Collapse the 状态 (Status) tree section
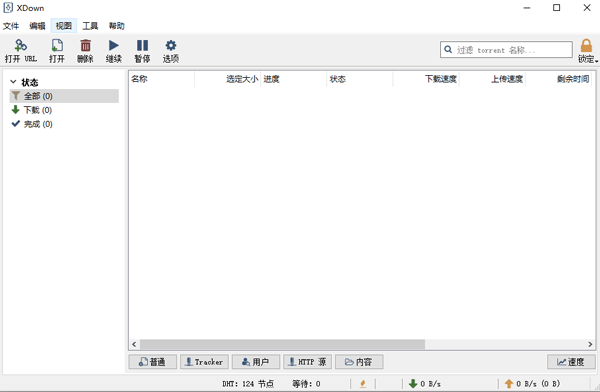The image size is (600, 392). click(13, 82)
